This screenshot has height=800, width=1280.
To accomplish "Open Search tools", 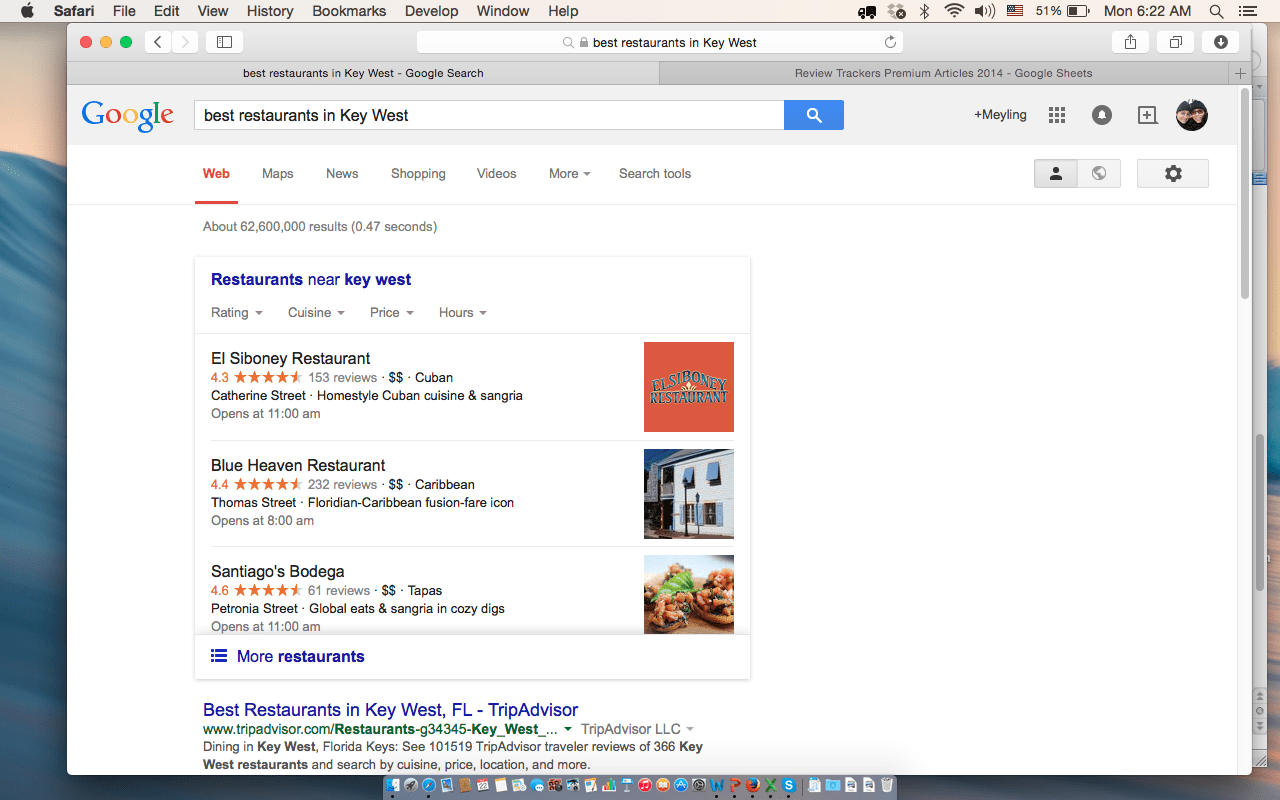I will [655, 173].
